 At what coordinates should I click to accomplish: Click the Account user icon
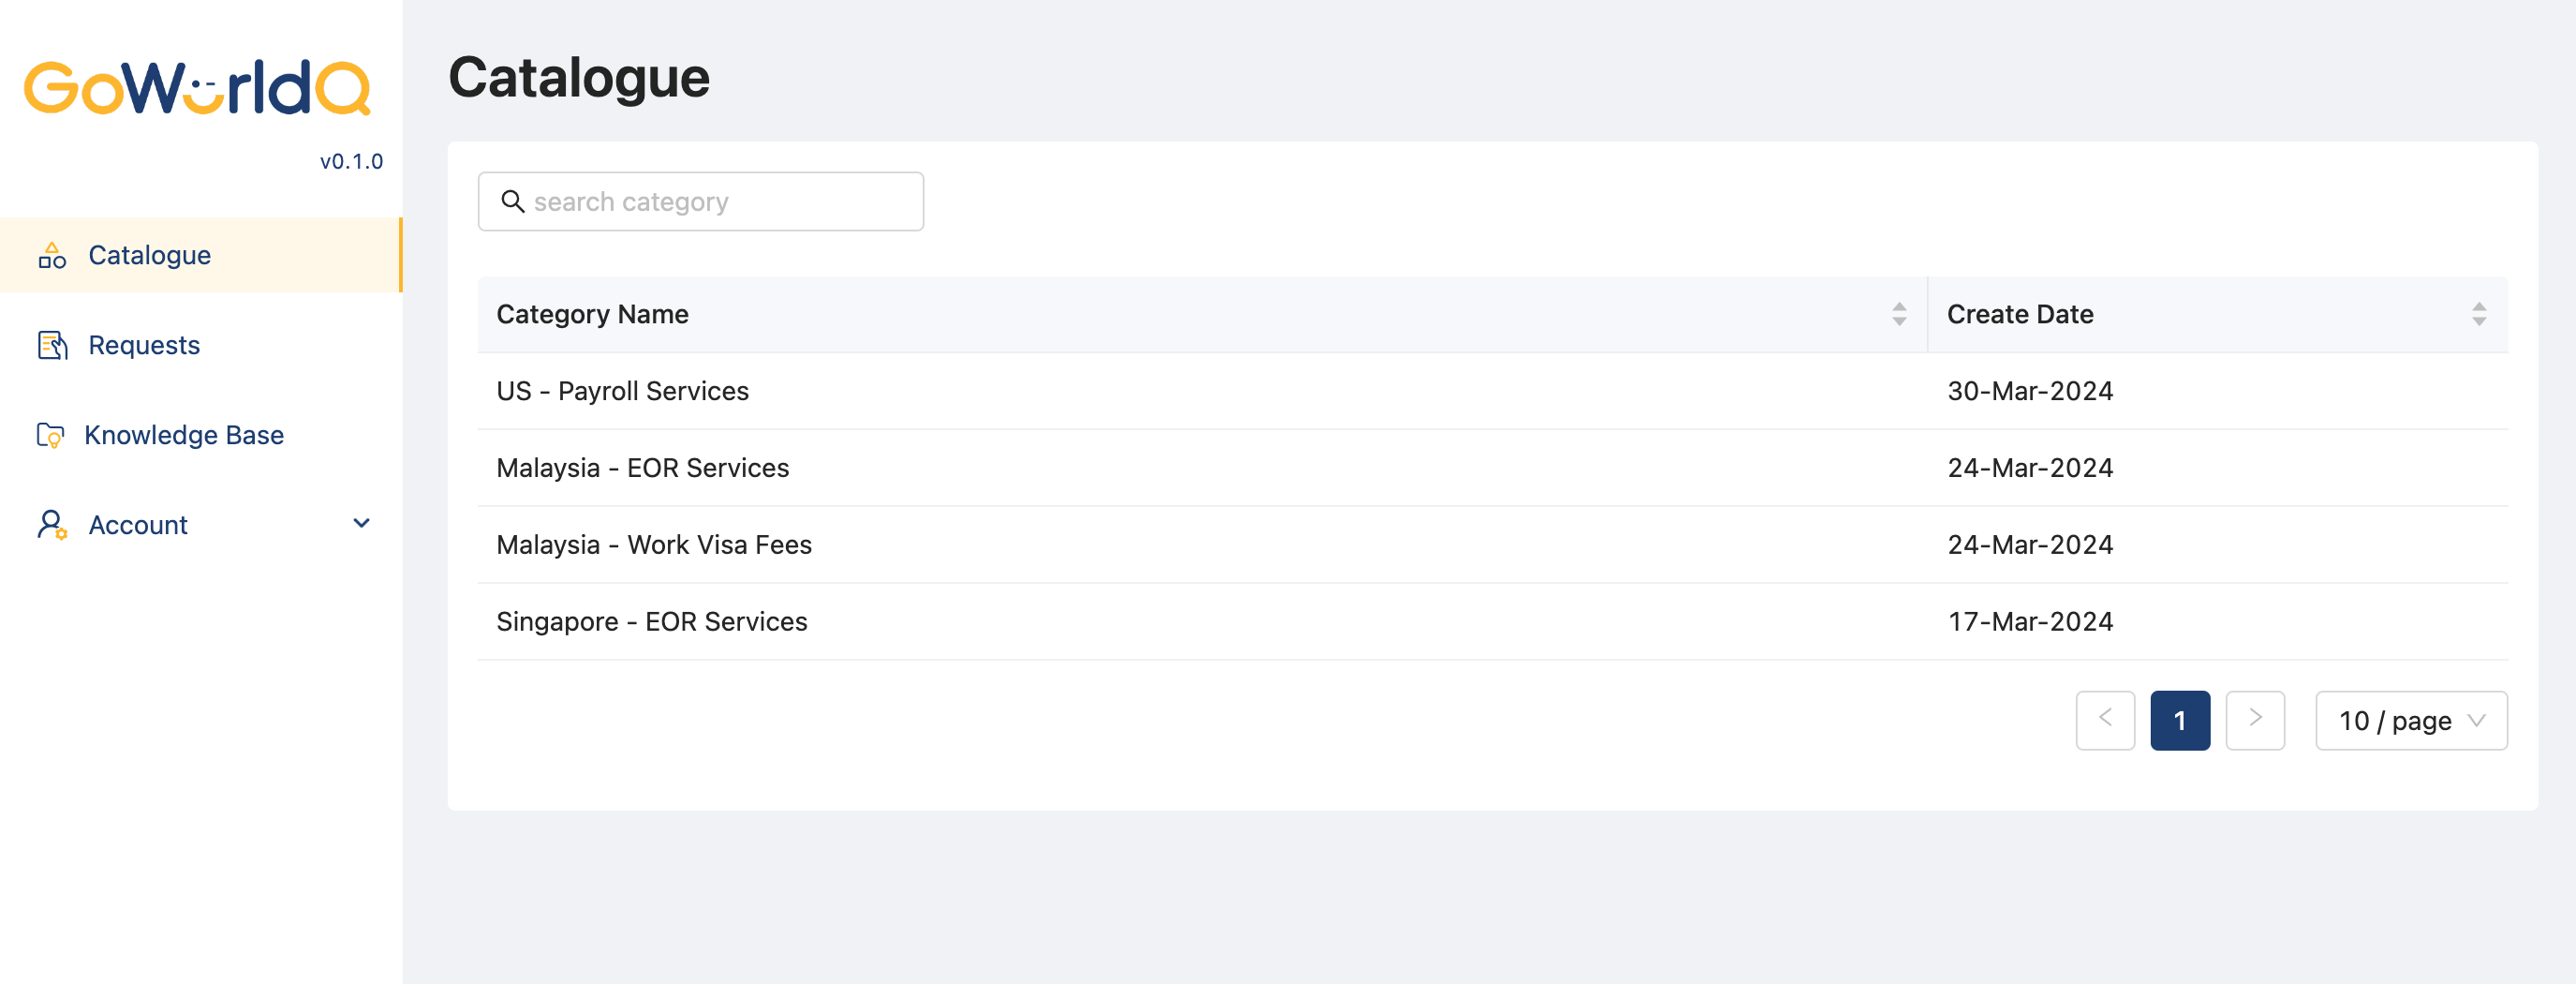coord(52,525)
